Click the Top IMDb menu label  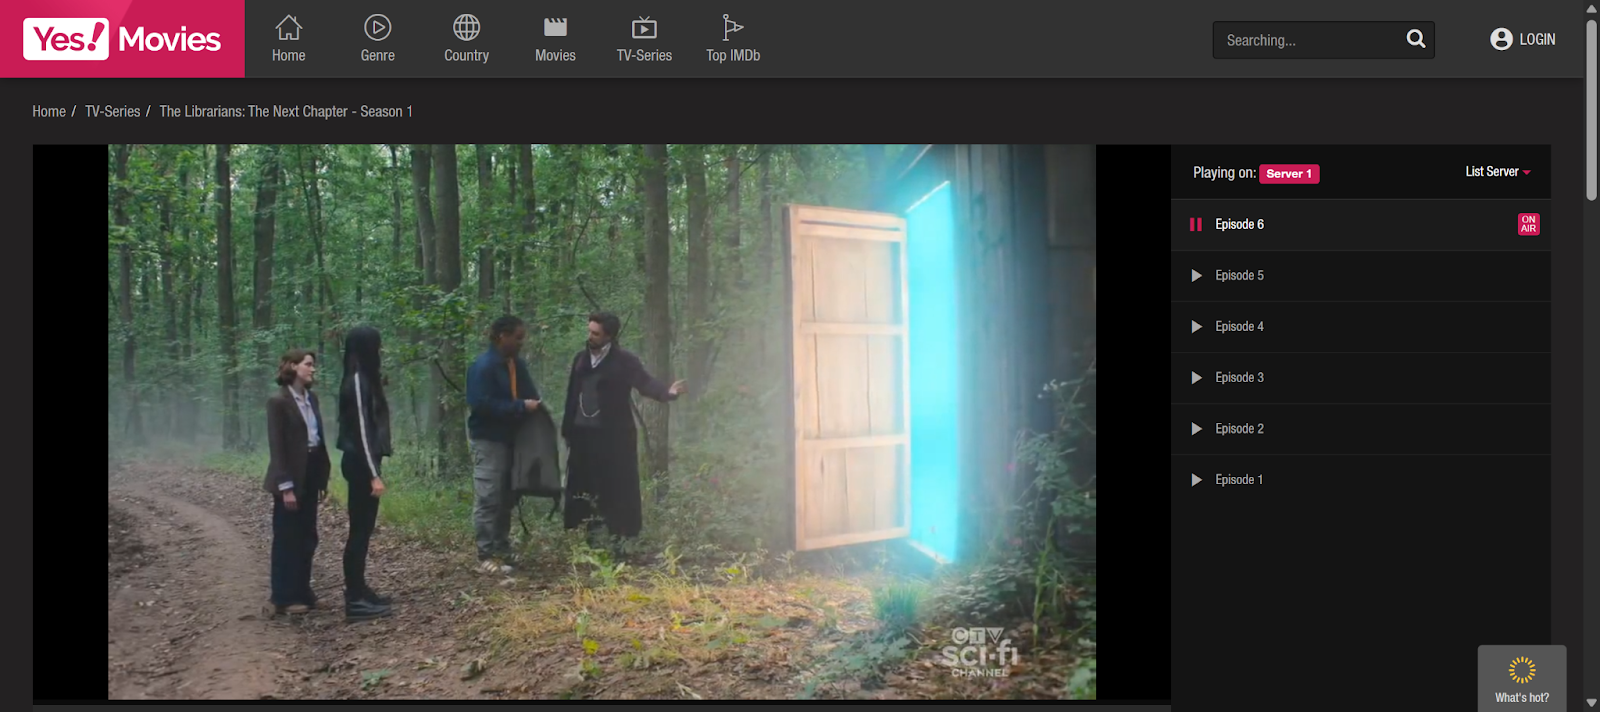tap(733, 56)
